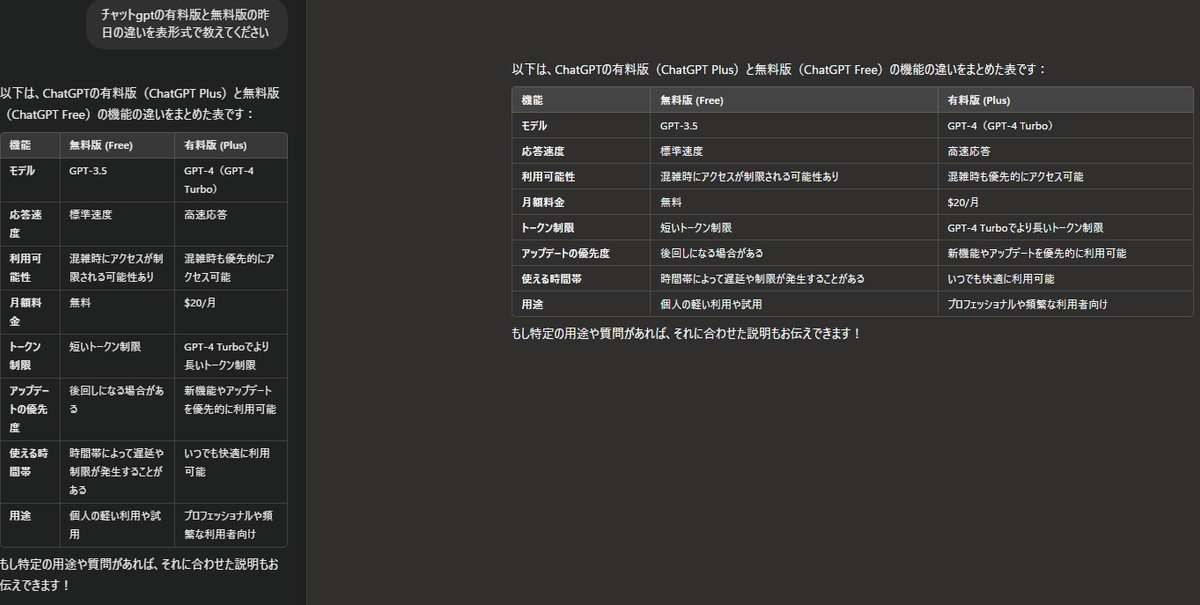Click closing 'もし特定の用途や質問があれば' line under wide right table
This screenshot has width=1200, height=605.
tap(686, 333)
